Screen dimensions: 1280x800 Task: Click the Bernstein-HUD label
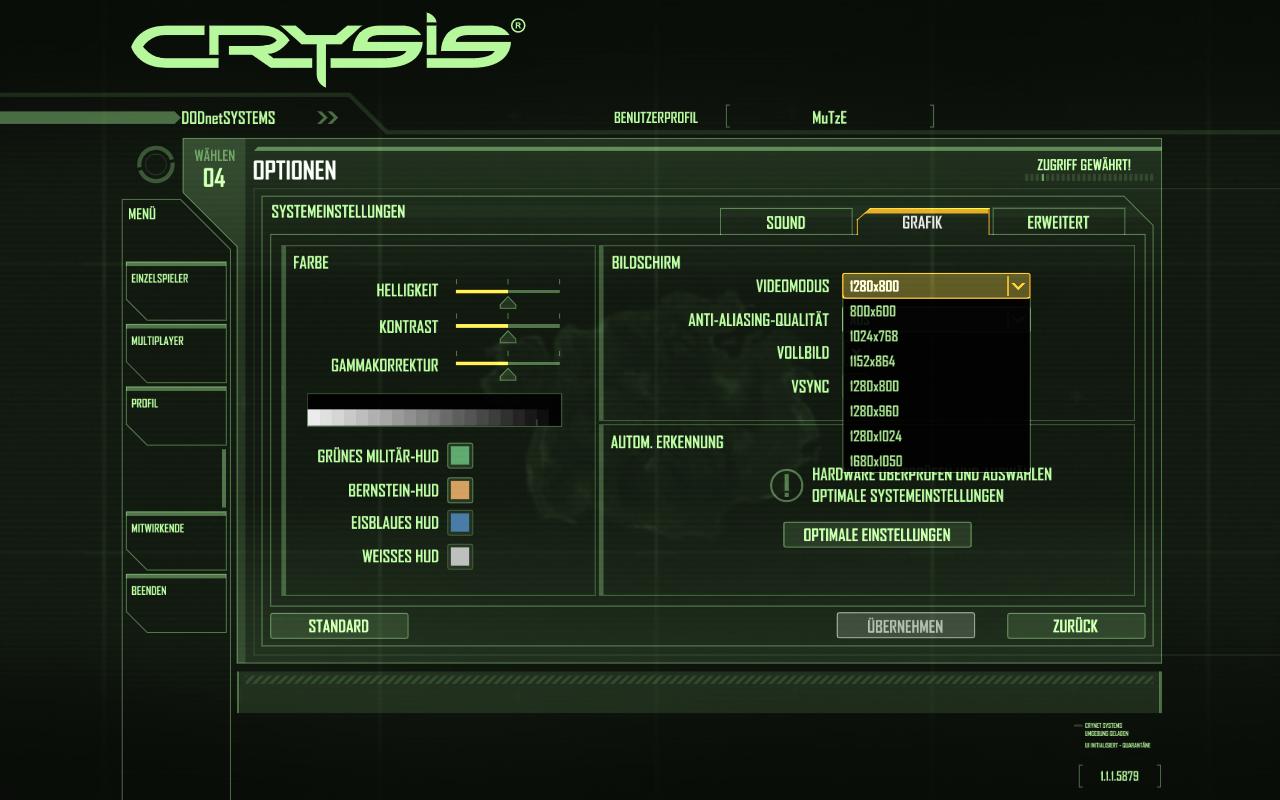tap(394, 491)
